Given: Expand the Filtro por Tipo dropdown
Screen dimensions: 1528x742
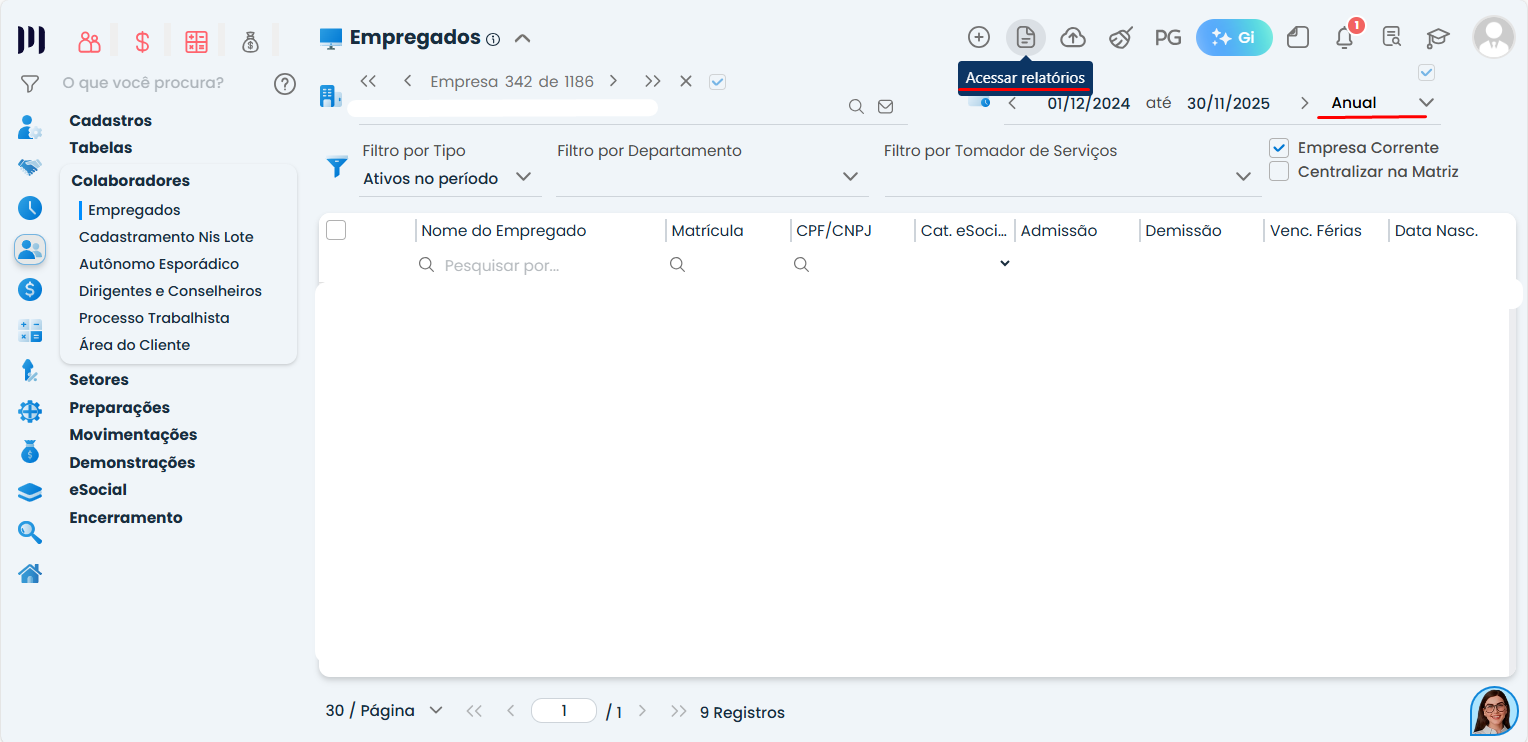Looking at the screenshot, I should (448, 178).
